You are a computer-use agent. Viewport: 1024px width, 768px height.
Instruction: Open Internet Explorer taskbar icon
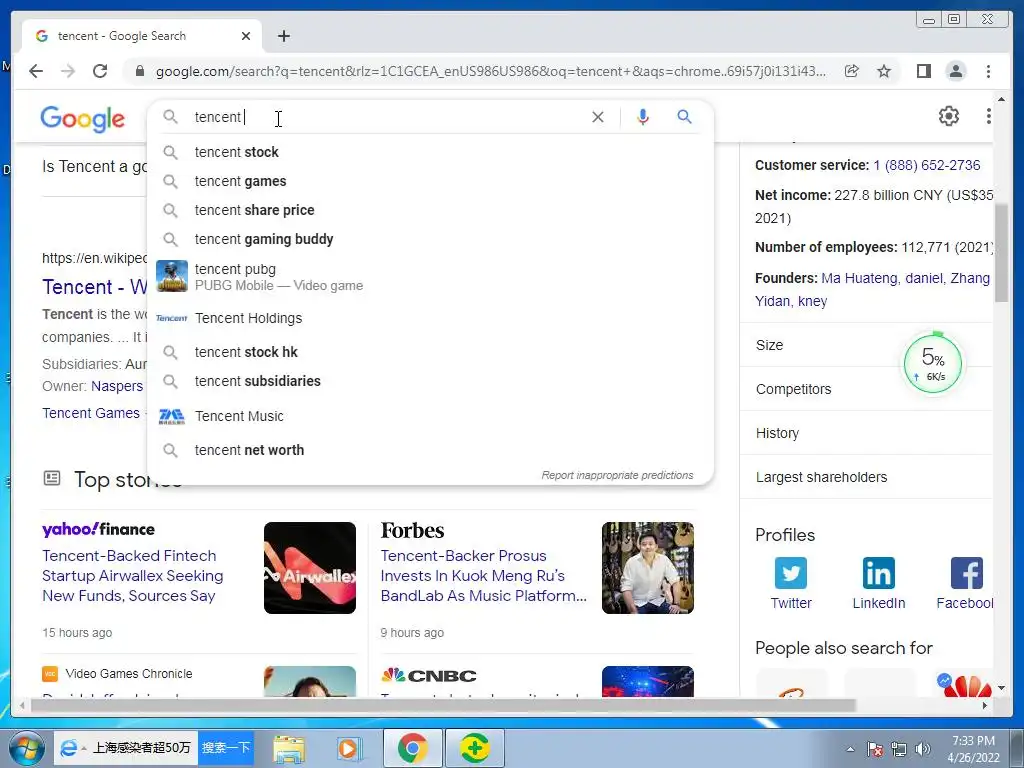[x=69, y=748]
